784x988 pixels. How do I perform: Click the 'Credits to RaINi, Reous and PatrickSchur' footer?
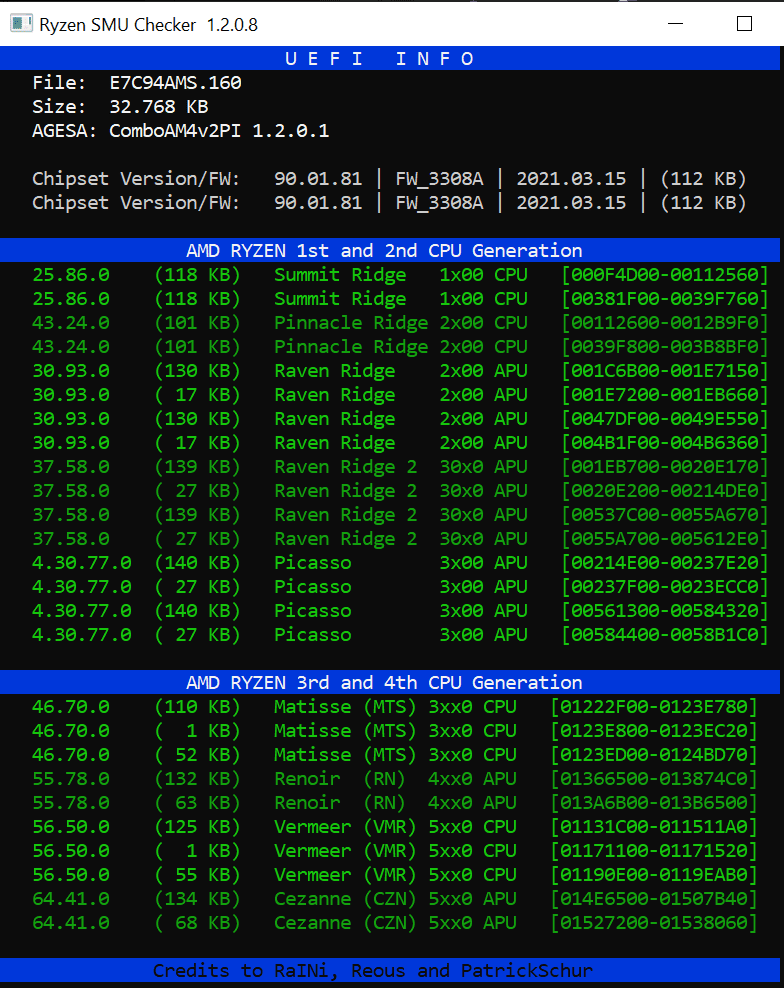[x=390, y=970]
